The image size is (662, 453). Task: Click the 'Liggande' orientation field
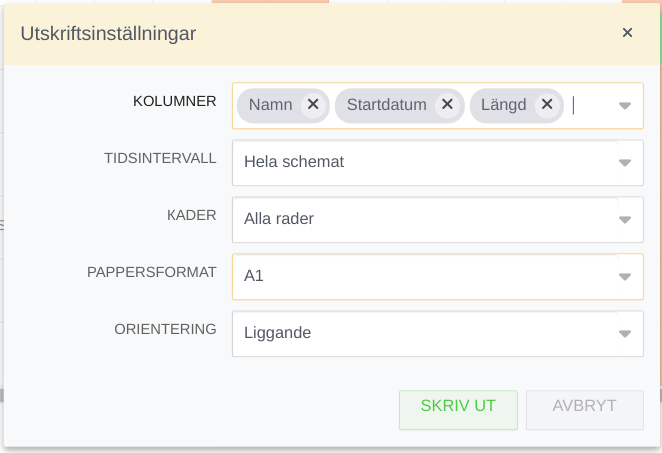tap(420, 333)
